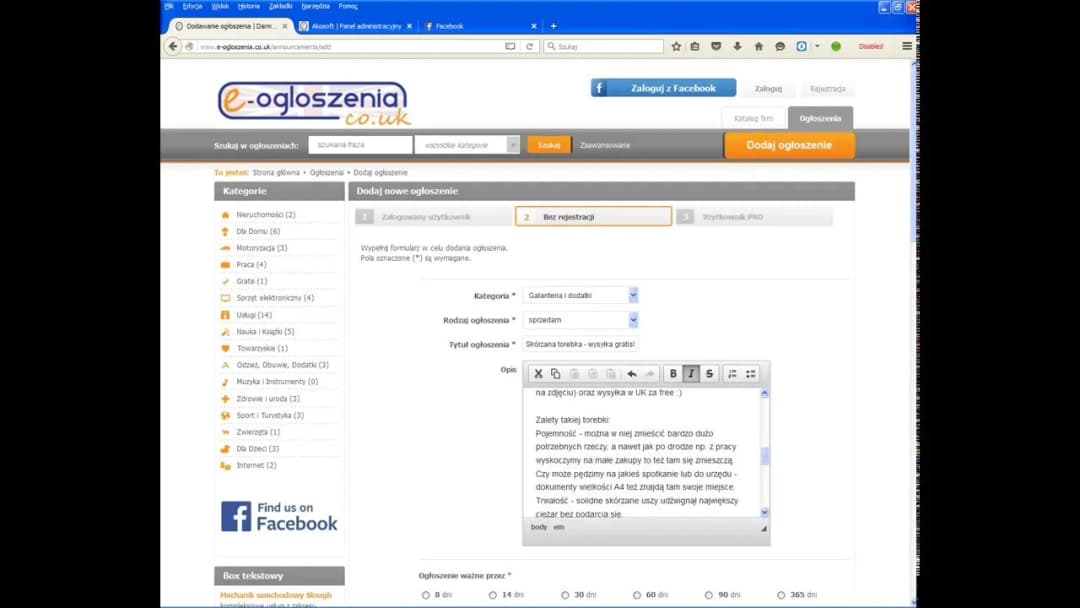Click the Zaloguj z Facebook button

pyautogui.click(x=663, y=88)
